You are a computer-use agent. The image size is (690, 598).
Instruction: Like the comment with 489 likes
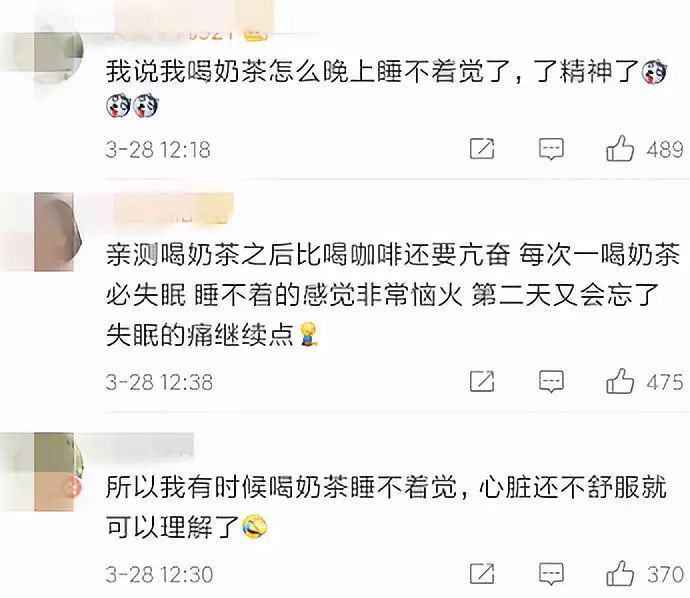pyautogui.click(x=620, y=148)
